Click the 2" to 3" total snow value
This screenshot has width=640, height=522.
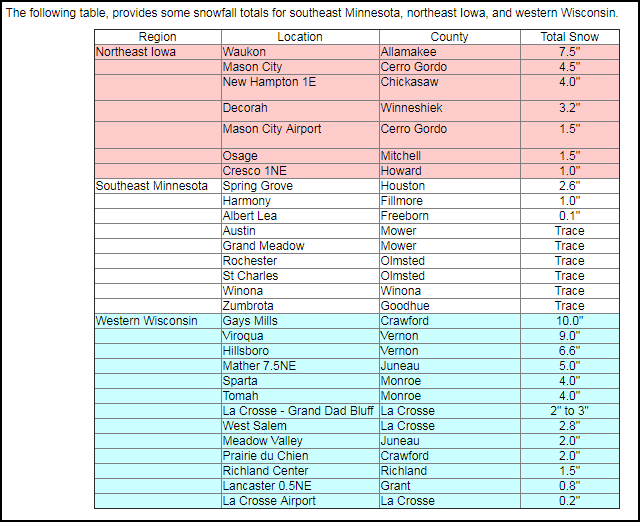(x=570, y=411)
